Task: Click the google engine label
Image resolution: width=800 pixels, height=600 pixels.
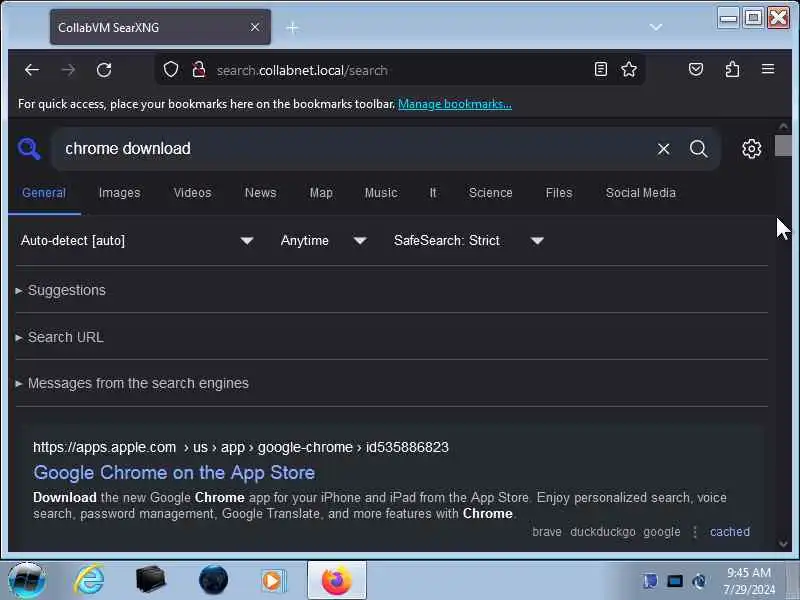Action: click(662, 532)
